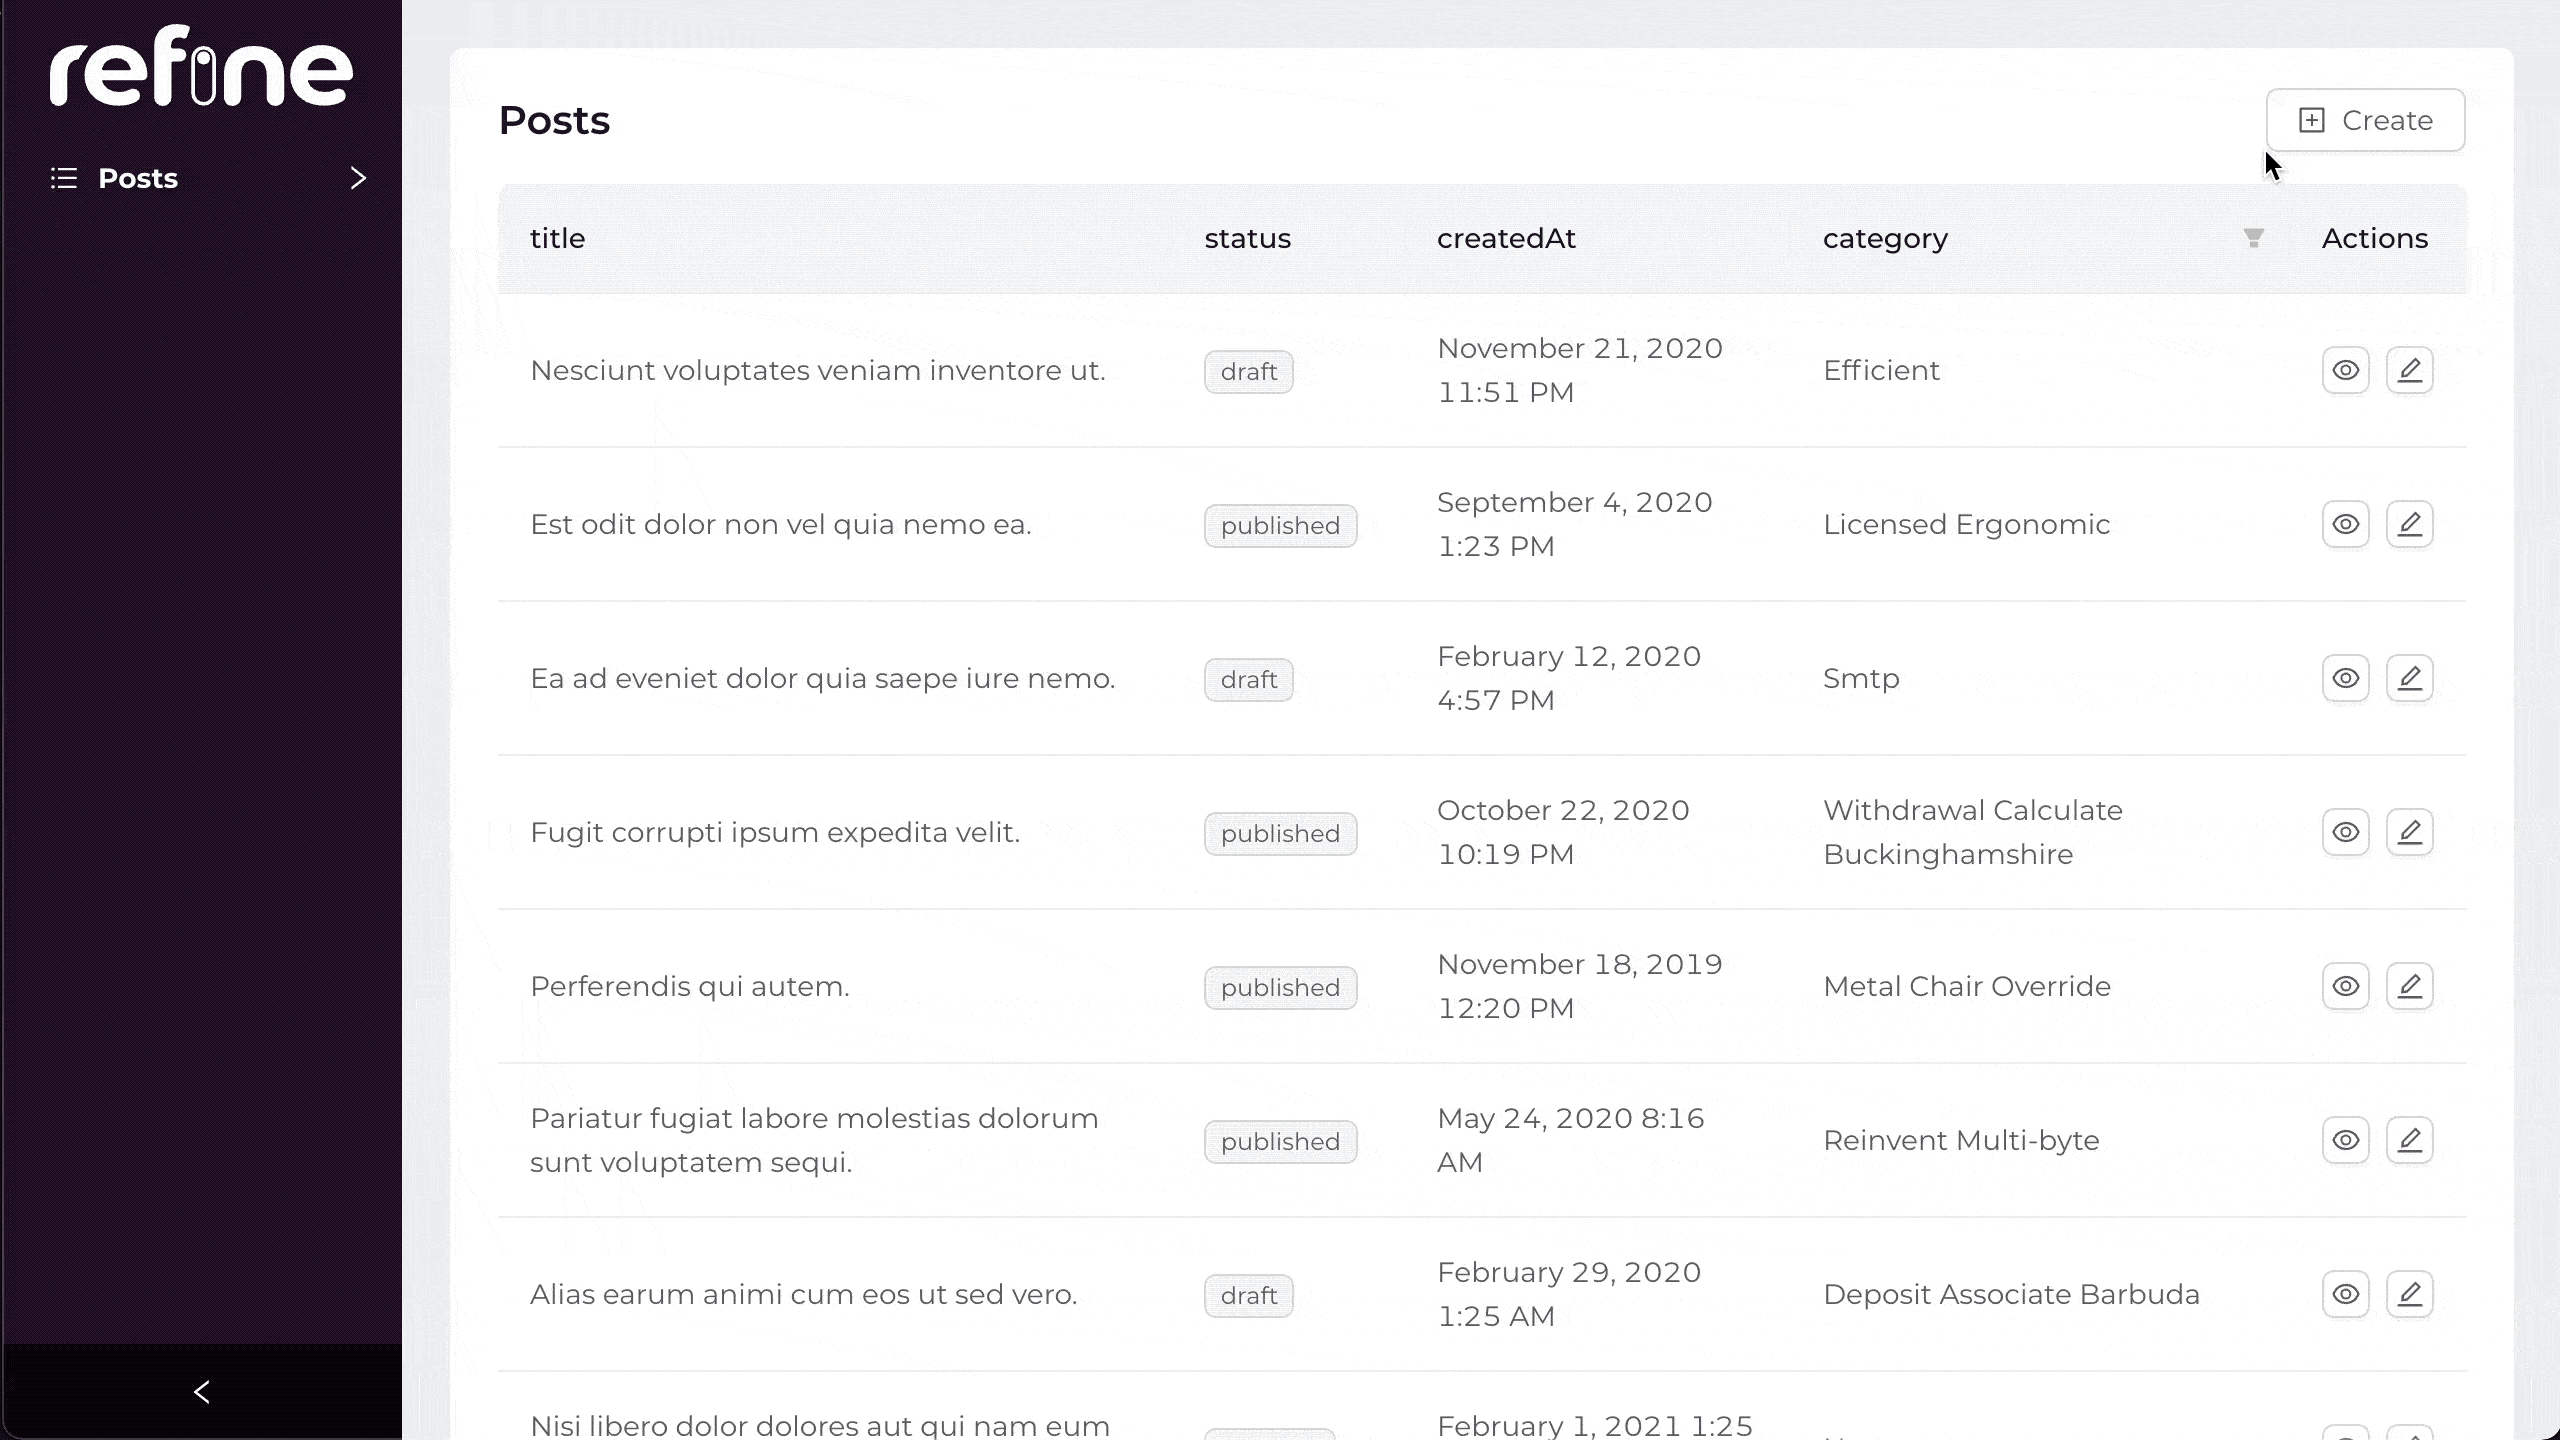Edit the "Est odit dolor" post

(x=2412, y=523)
